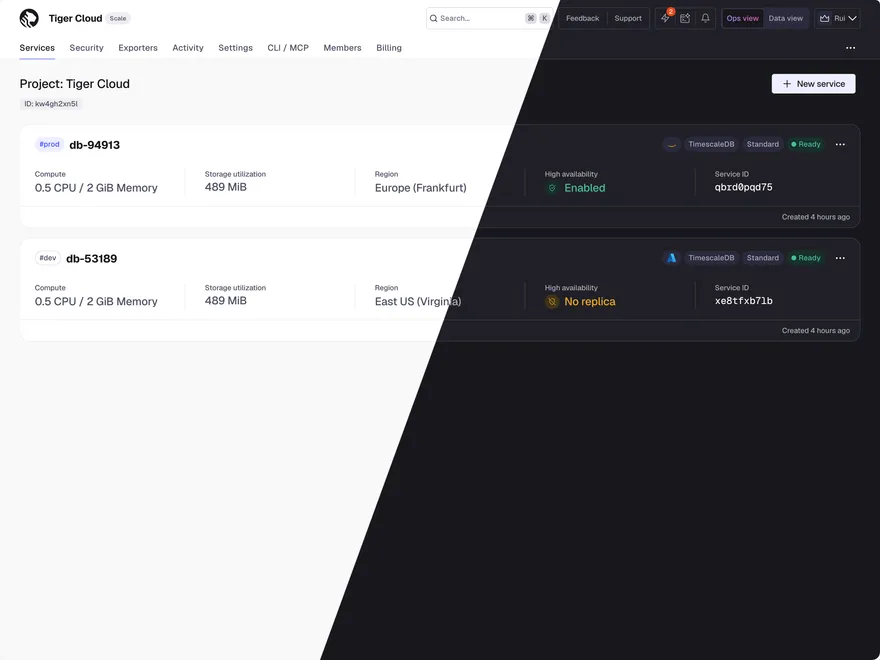Click the bell notifications icon

point(705,18)
